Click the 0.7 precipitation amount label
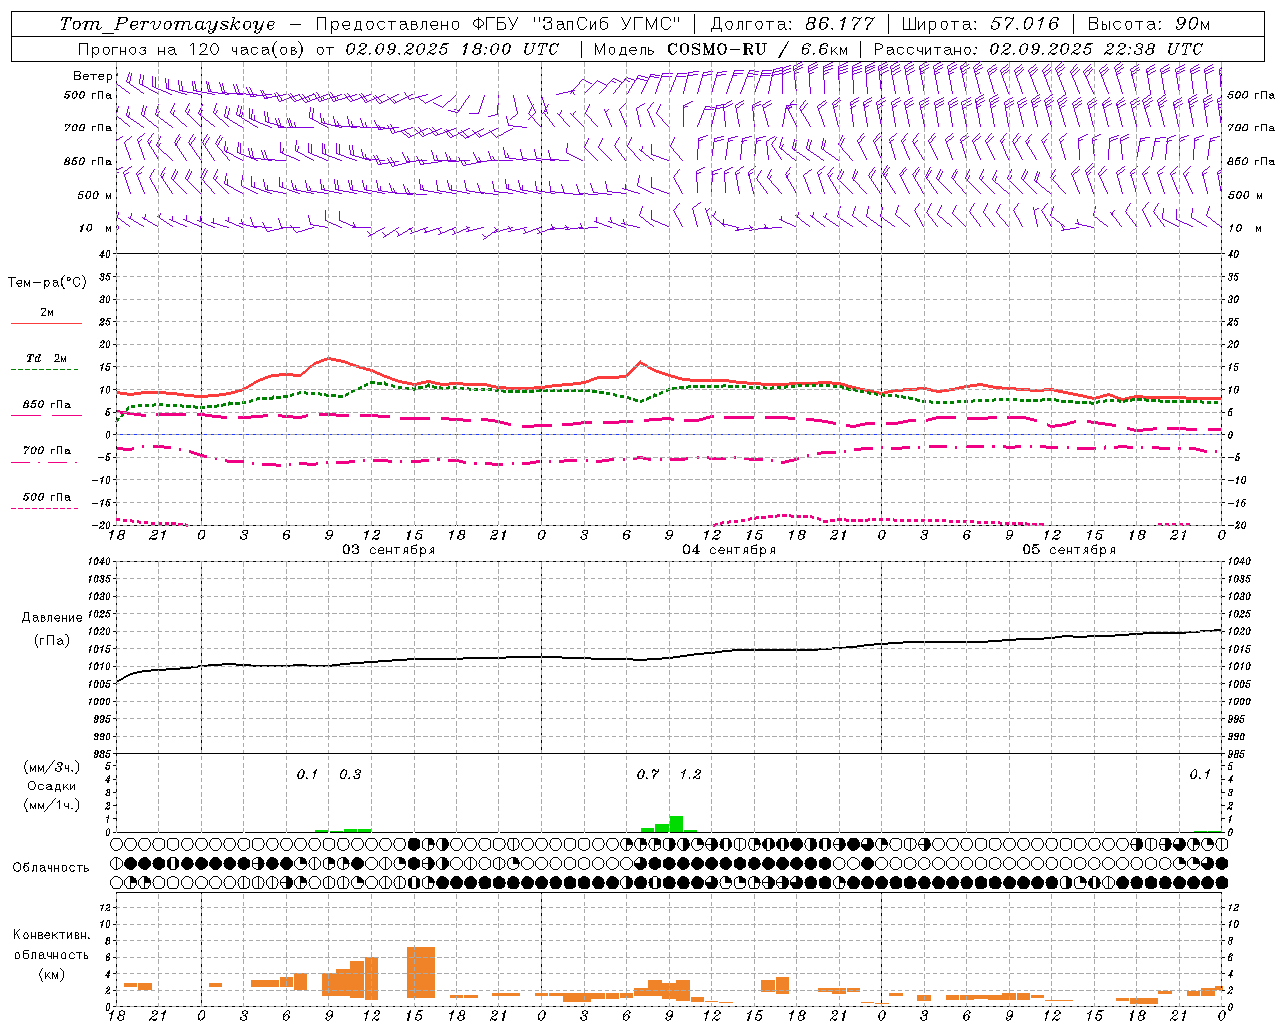1280x1024 pixels. coord(648,775)
